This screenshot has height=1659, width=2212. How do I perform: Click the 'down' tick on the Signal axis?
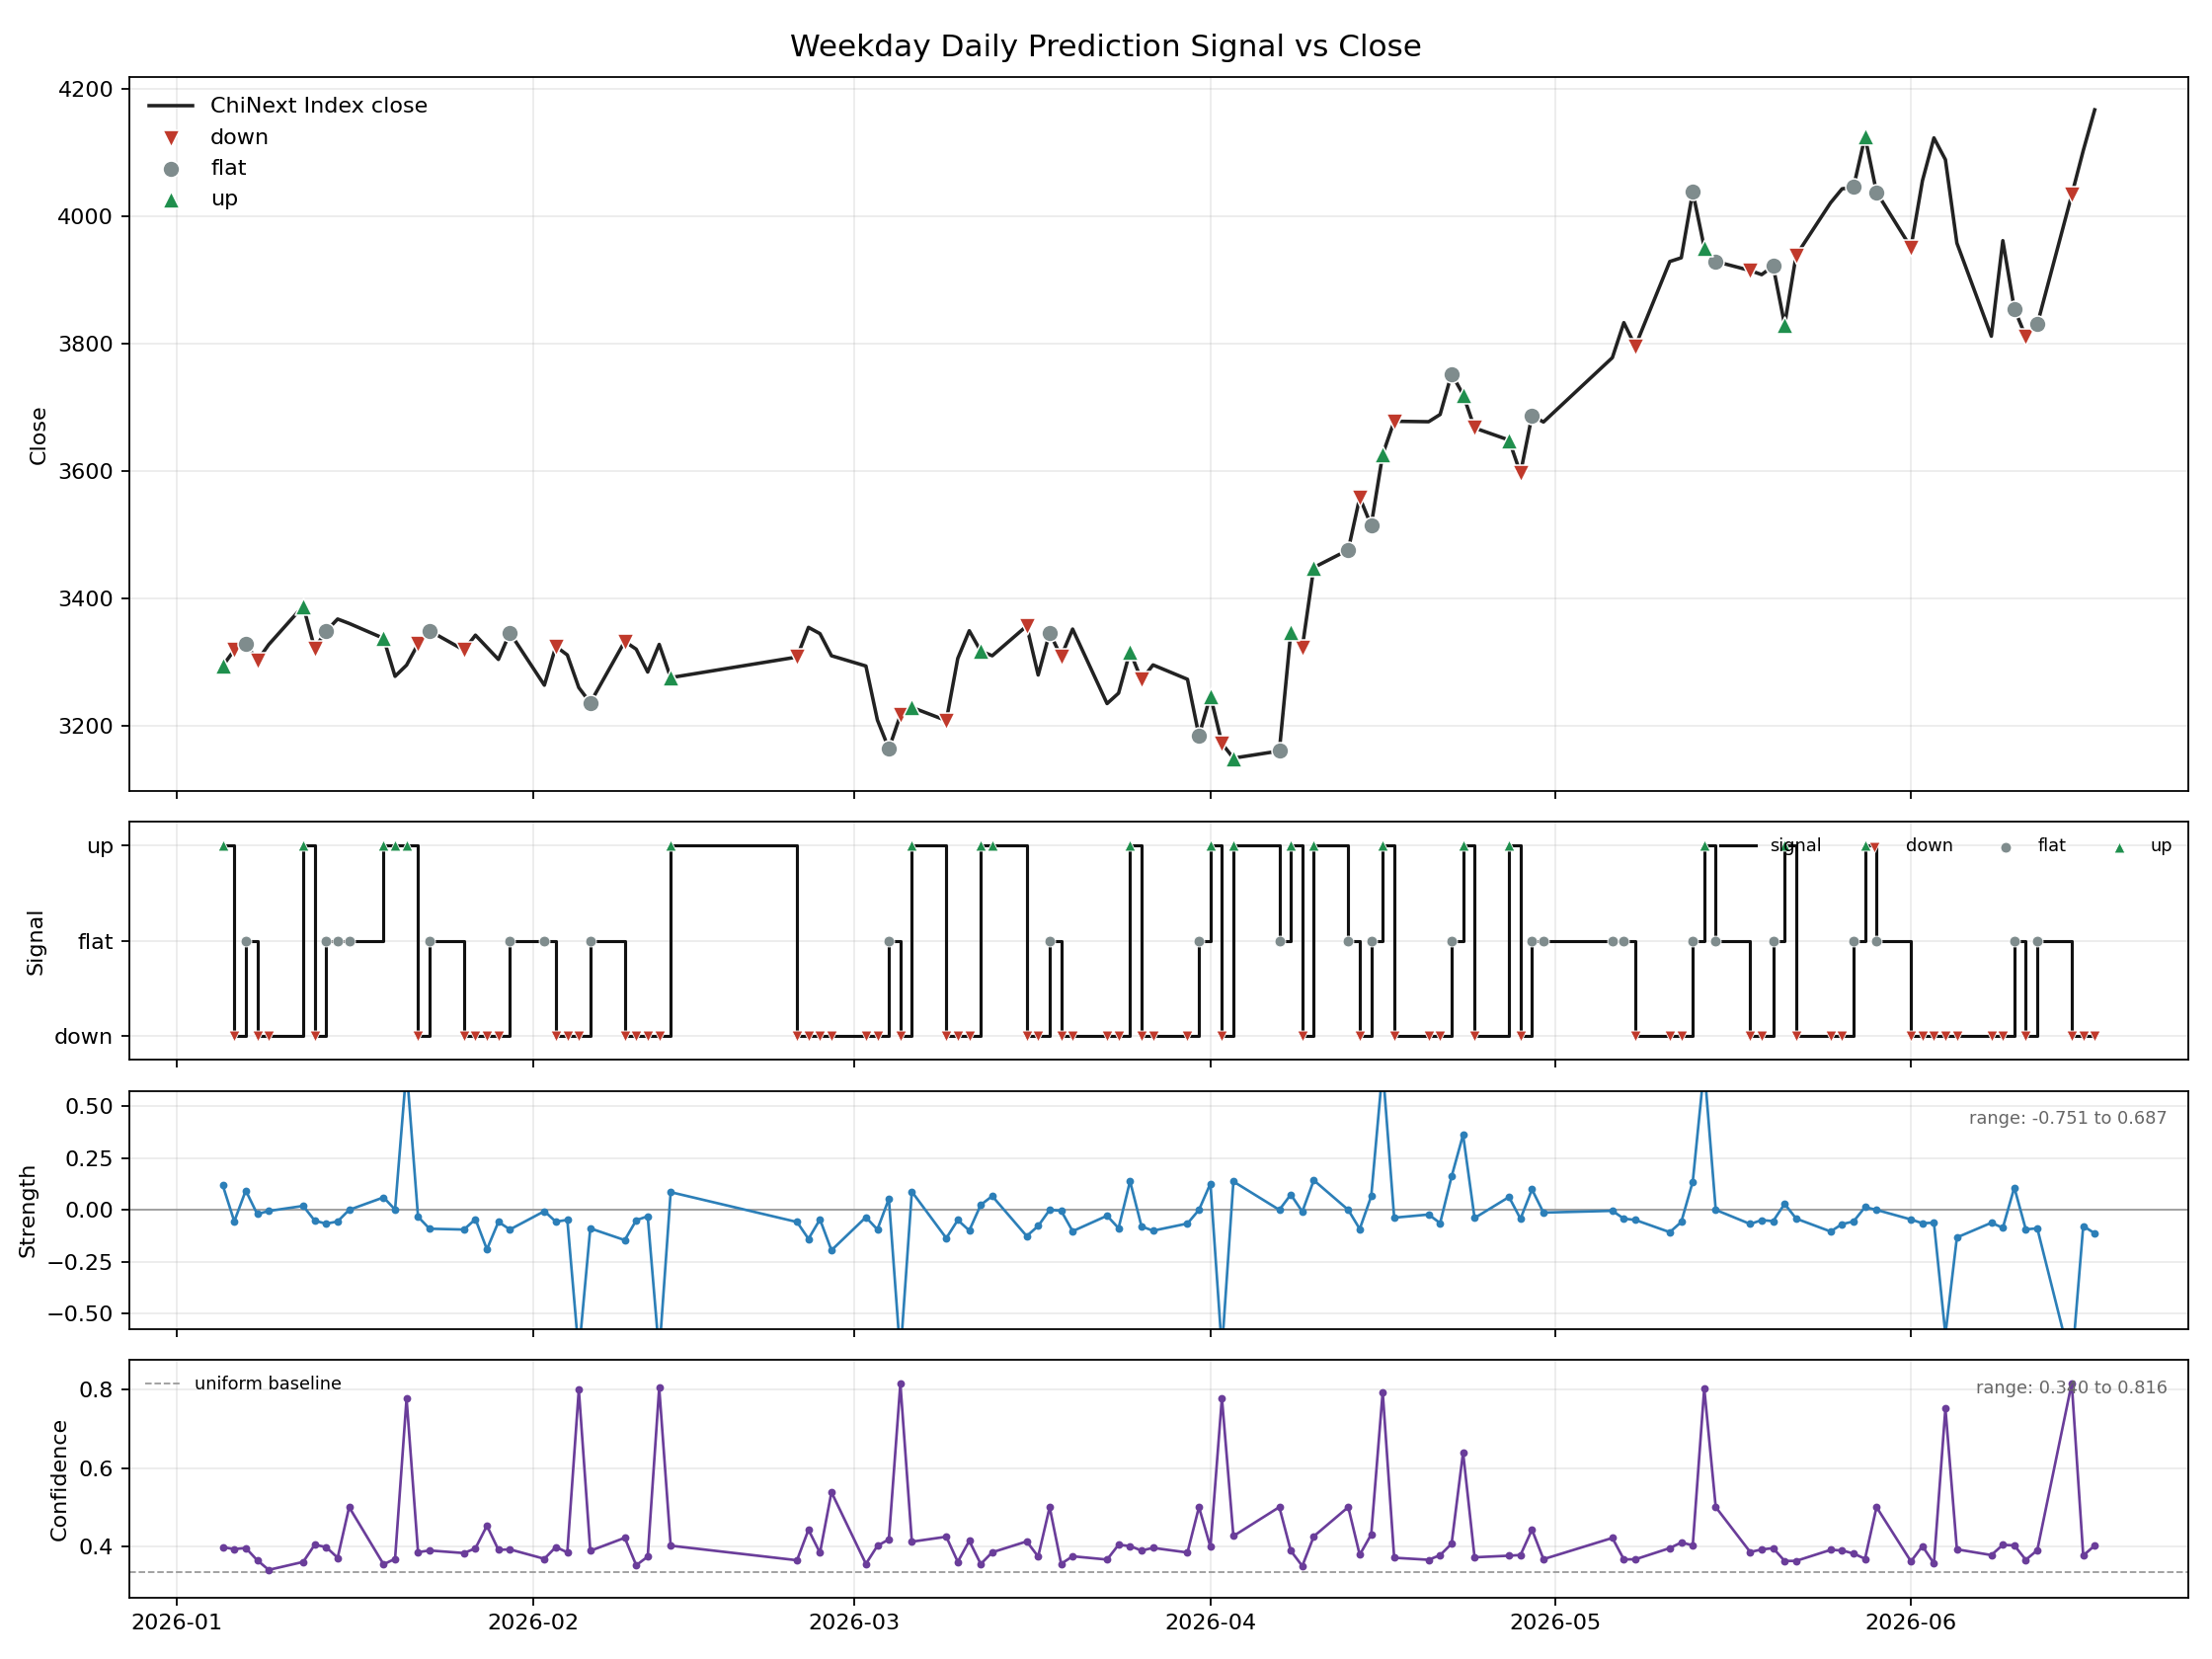pyautogui.click(x=84, y=1036)
